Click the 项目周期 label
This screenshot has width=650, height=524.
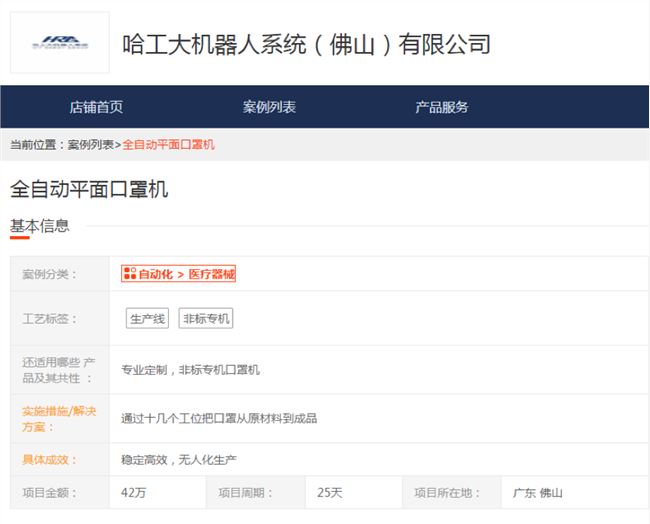coord(245,492)
